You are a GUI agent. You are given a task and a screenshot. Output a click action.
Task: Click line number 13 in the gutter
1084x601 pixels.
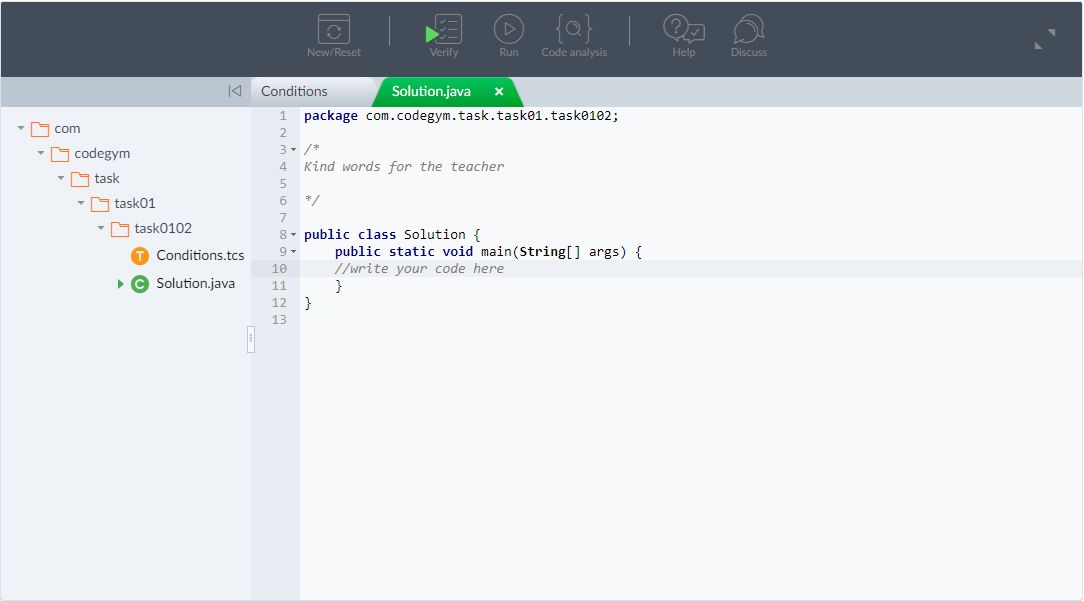point(279,320)
